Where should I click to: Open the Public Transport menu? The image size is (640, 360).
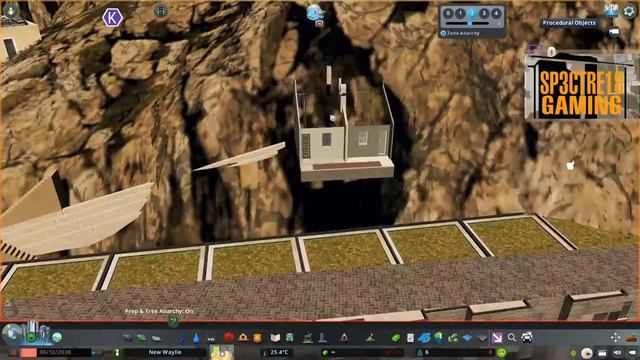290,338
